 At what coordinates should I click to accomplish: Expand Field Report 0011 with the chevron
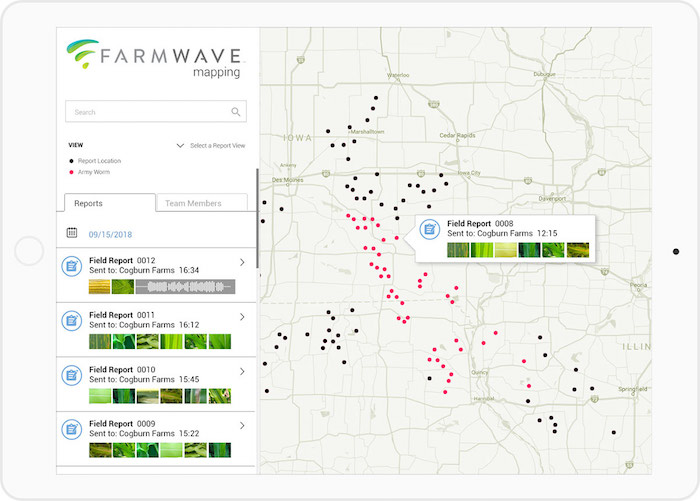(242, 317)
